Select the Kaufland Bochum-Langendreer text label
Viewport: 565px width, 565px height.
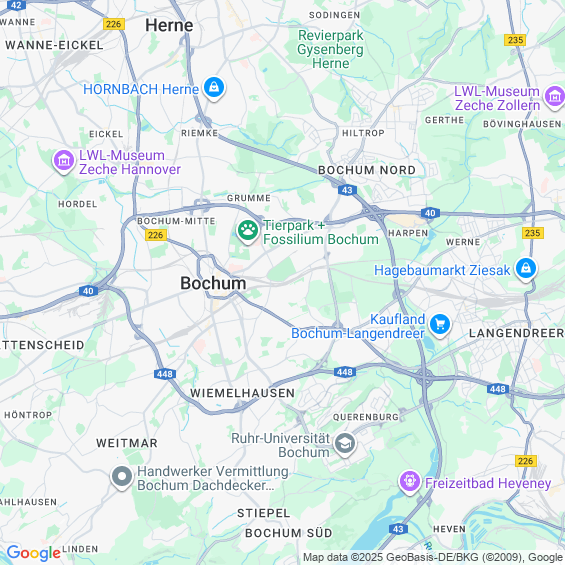[x=358, y=326]
